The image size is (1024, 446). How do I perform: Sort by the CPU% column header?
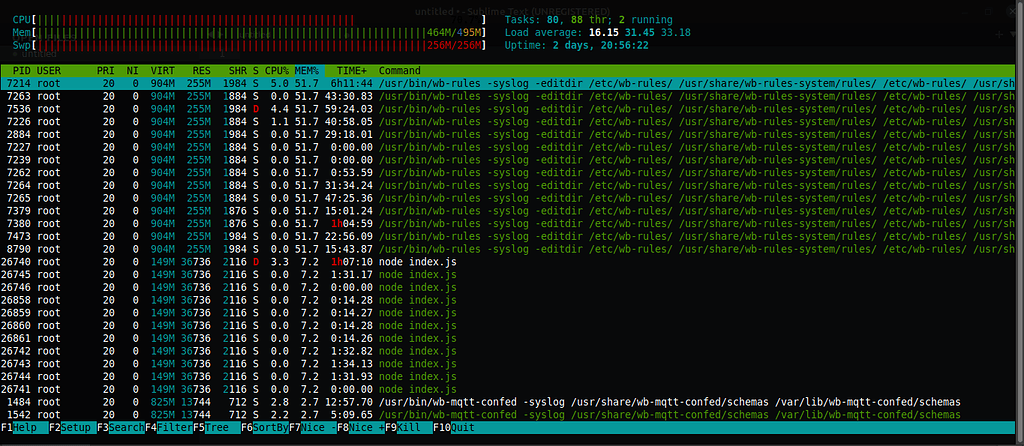(276, 71)
